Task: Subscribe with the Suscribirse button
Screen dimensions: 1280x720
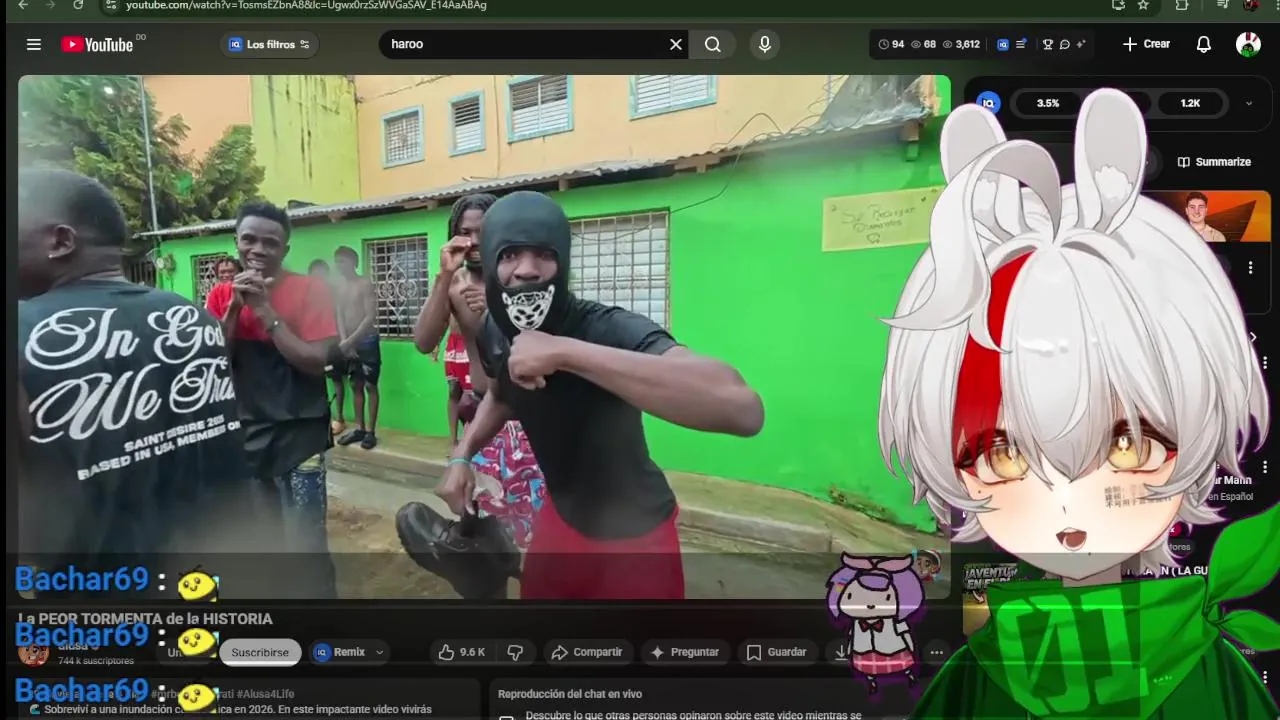Action: [260, 652]
